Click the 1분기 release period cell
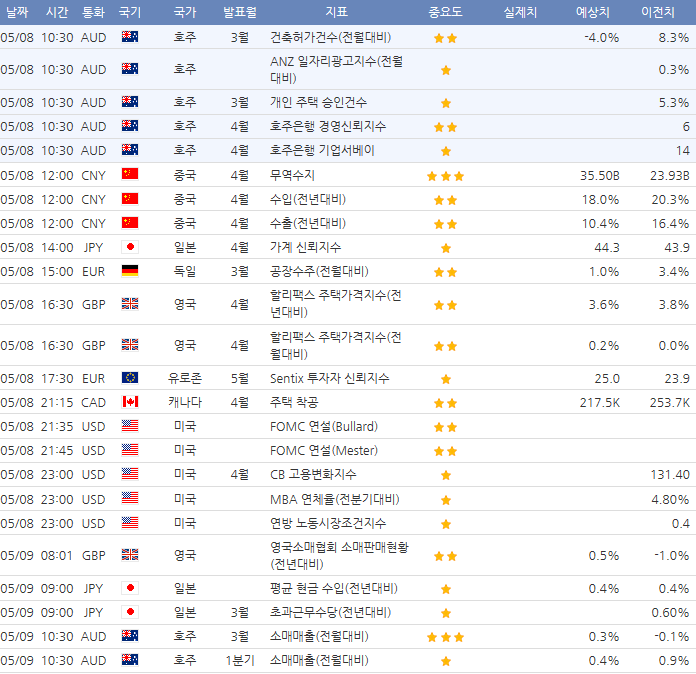Viewport: 696px width, 674px height. (240, 661)
